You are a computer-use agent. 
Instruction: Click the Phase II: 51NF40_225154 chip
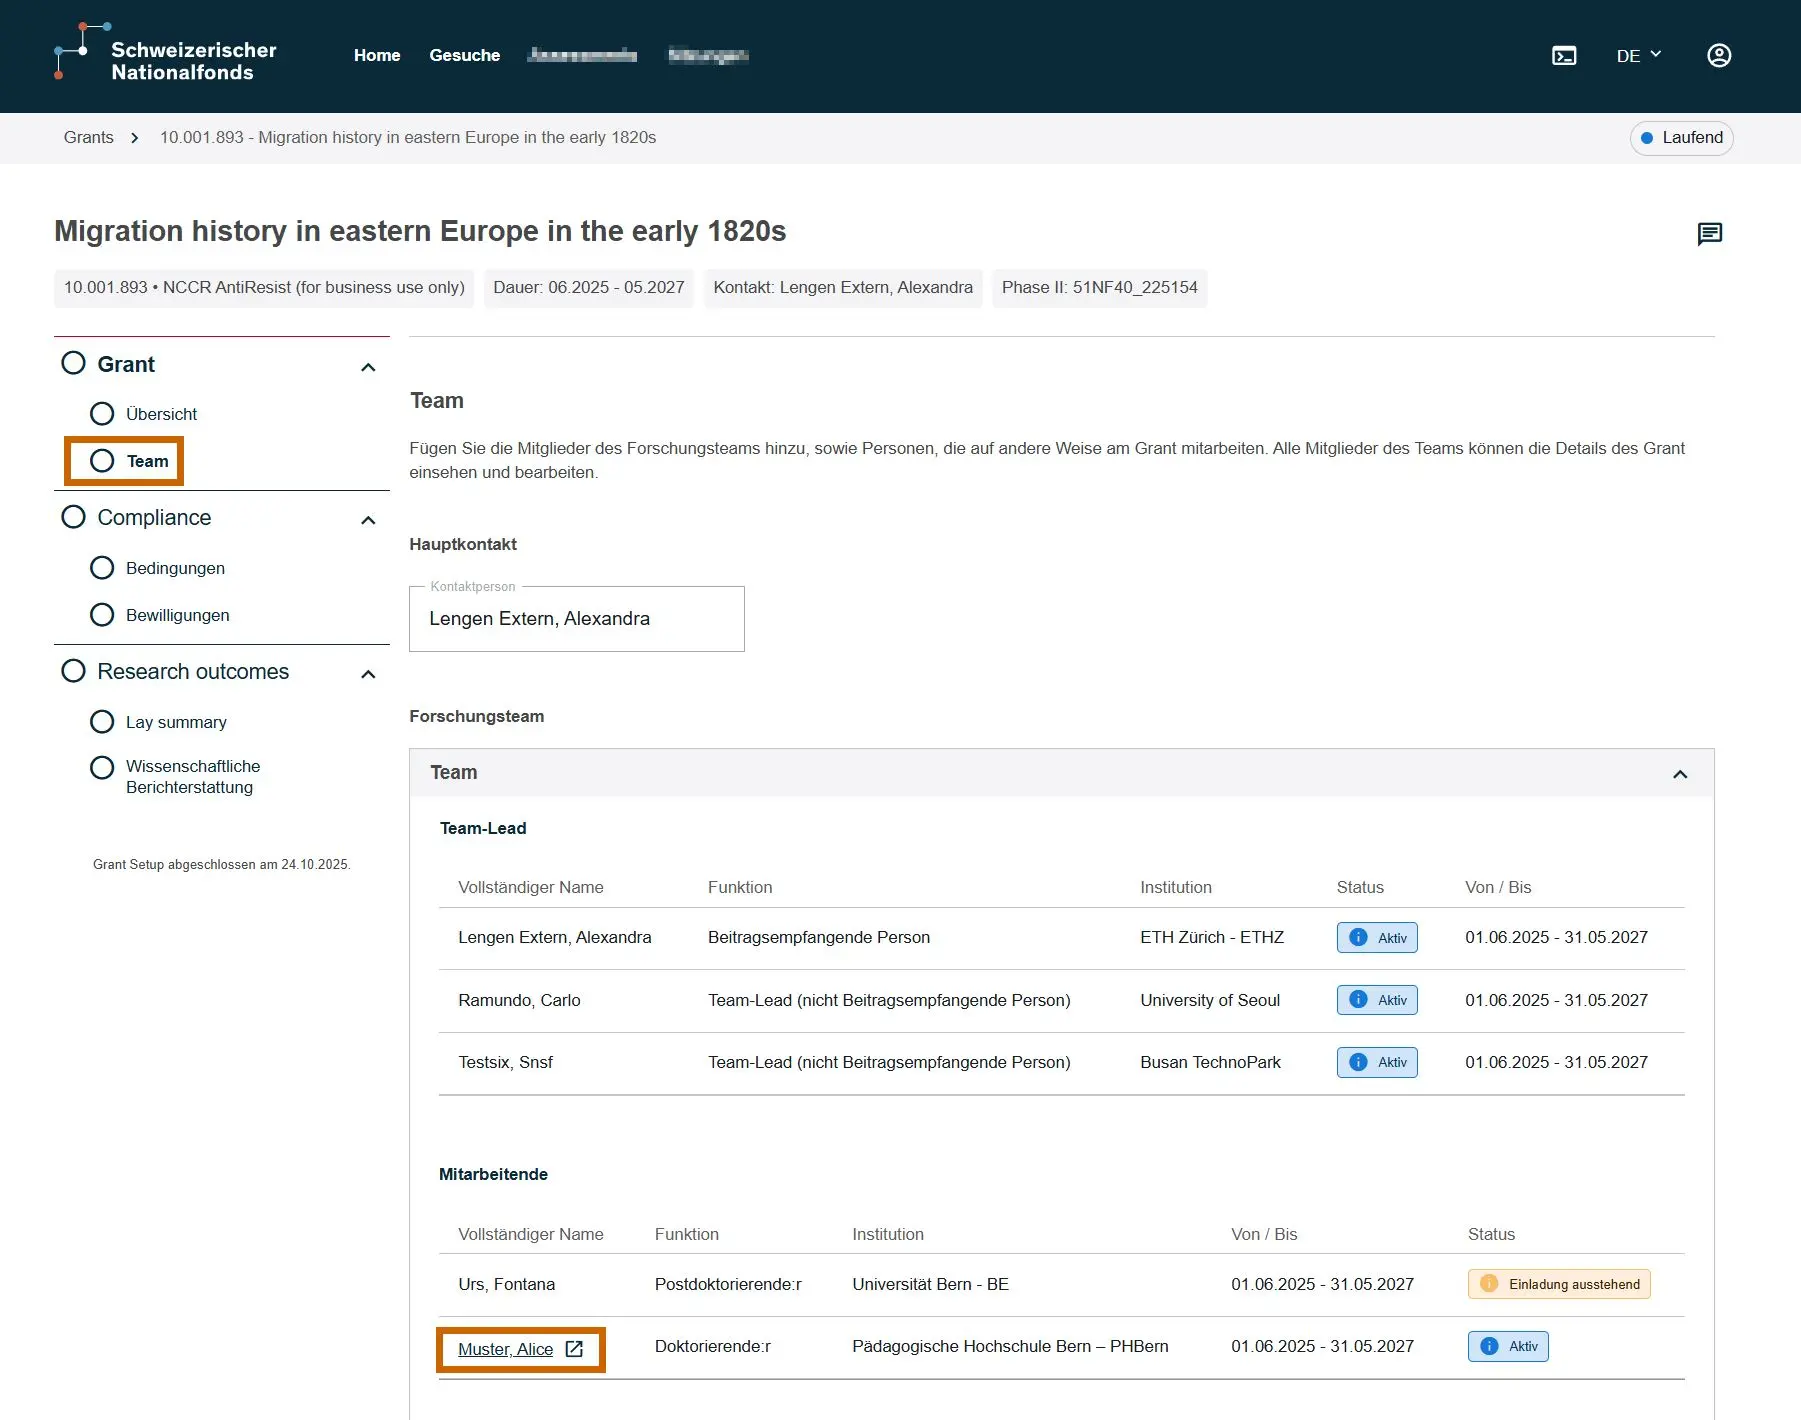(1100, 288)
